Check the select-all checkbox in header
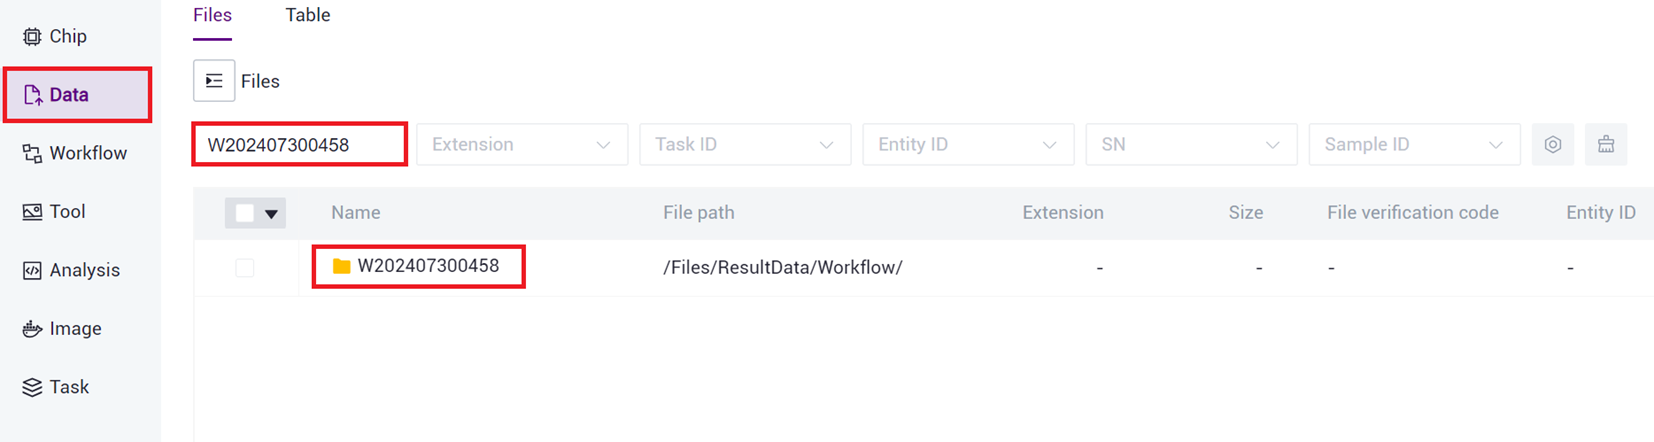 pyautogui.click(x=244, y=213)
